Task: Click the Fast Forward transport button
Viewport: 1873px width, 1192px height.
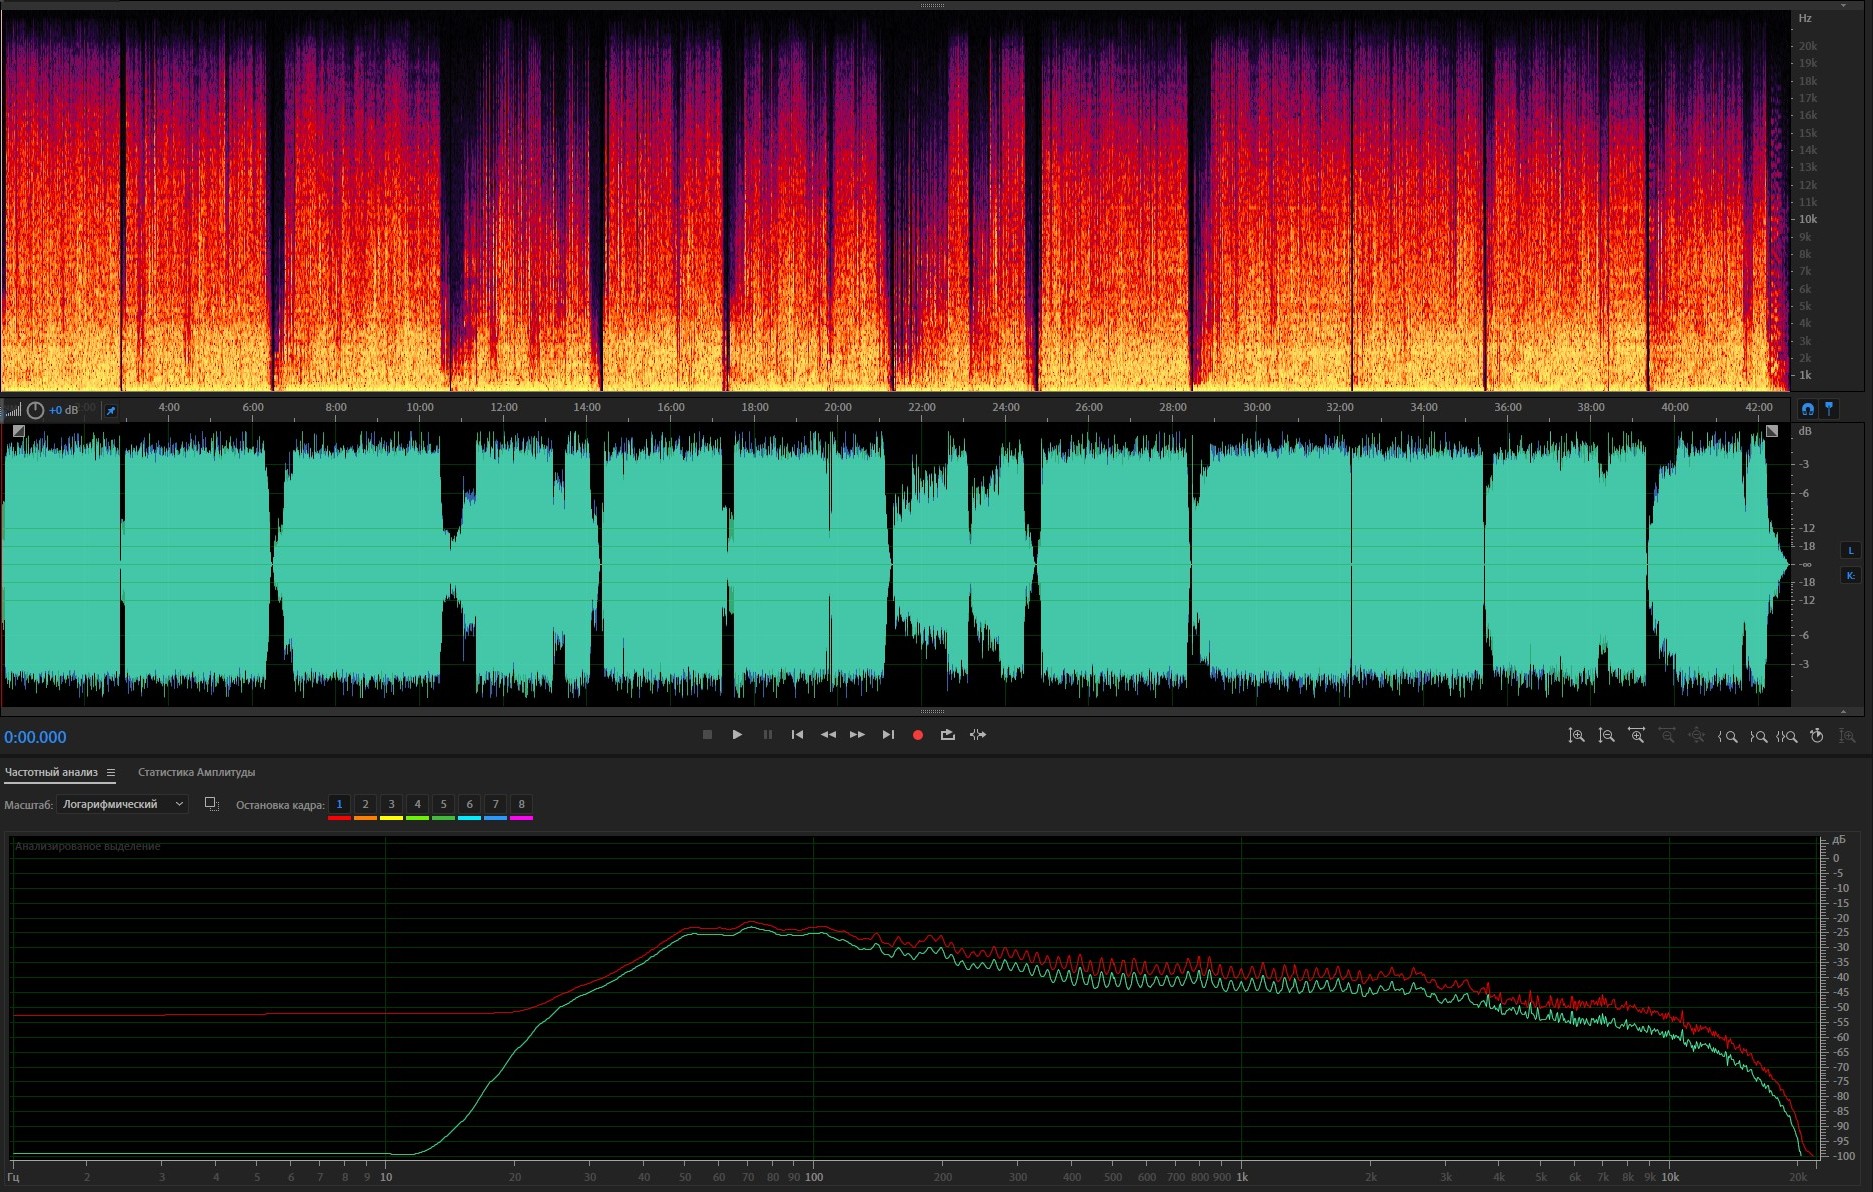Action: click(x=858, y=735)
